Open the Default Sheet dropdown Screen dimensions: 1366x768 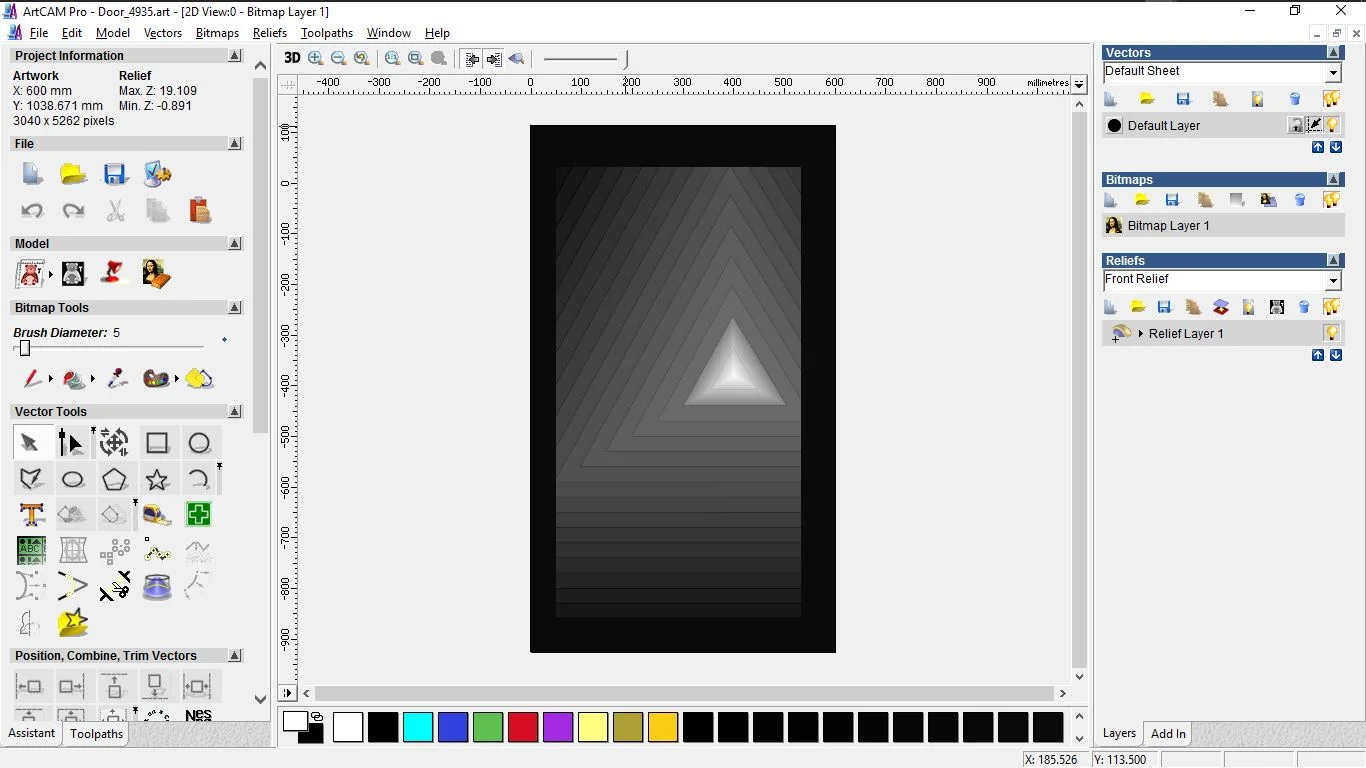pyautogui.click(x=1333, y=73)
